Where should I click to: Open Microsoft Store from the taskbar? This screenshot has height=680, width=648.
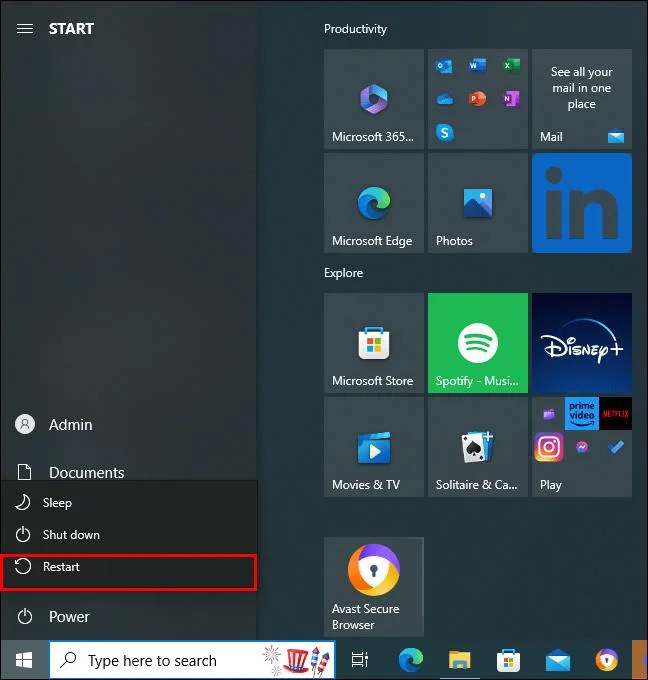508,660
